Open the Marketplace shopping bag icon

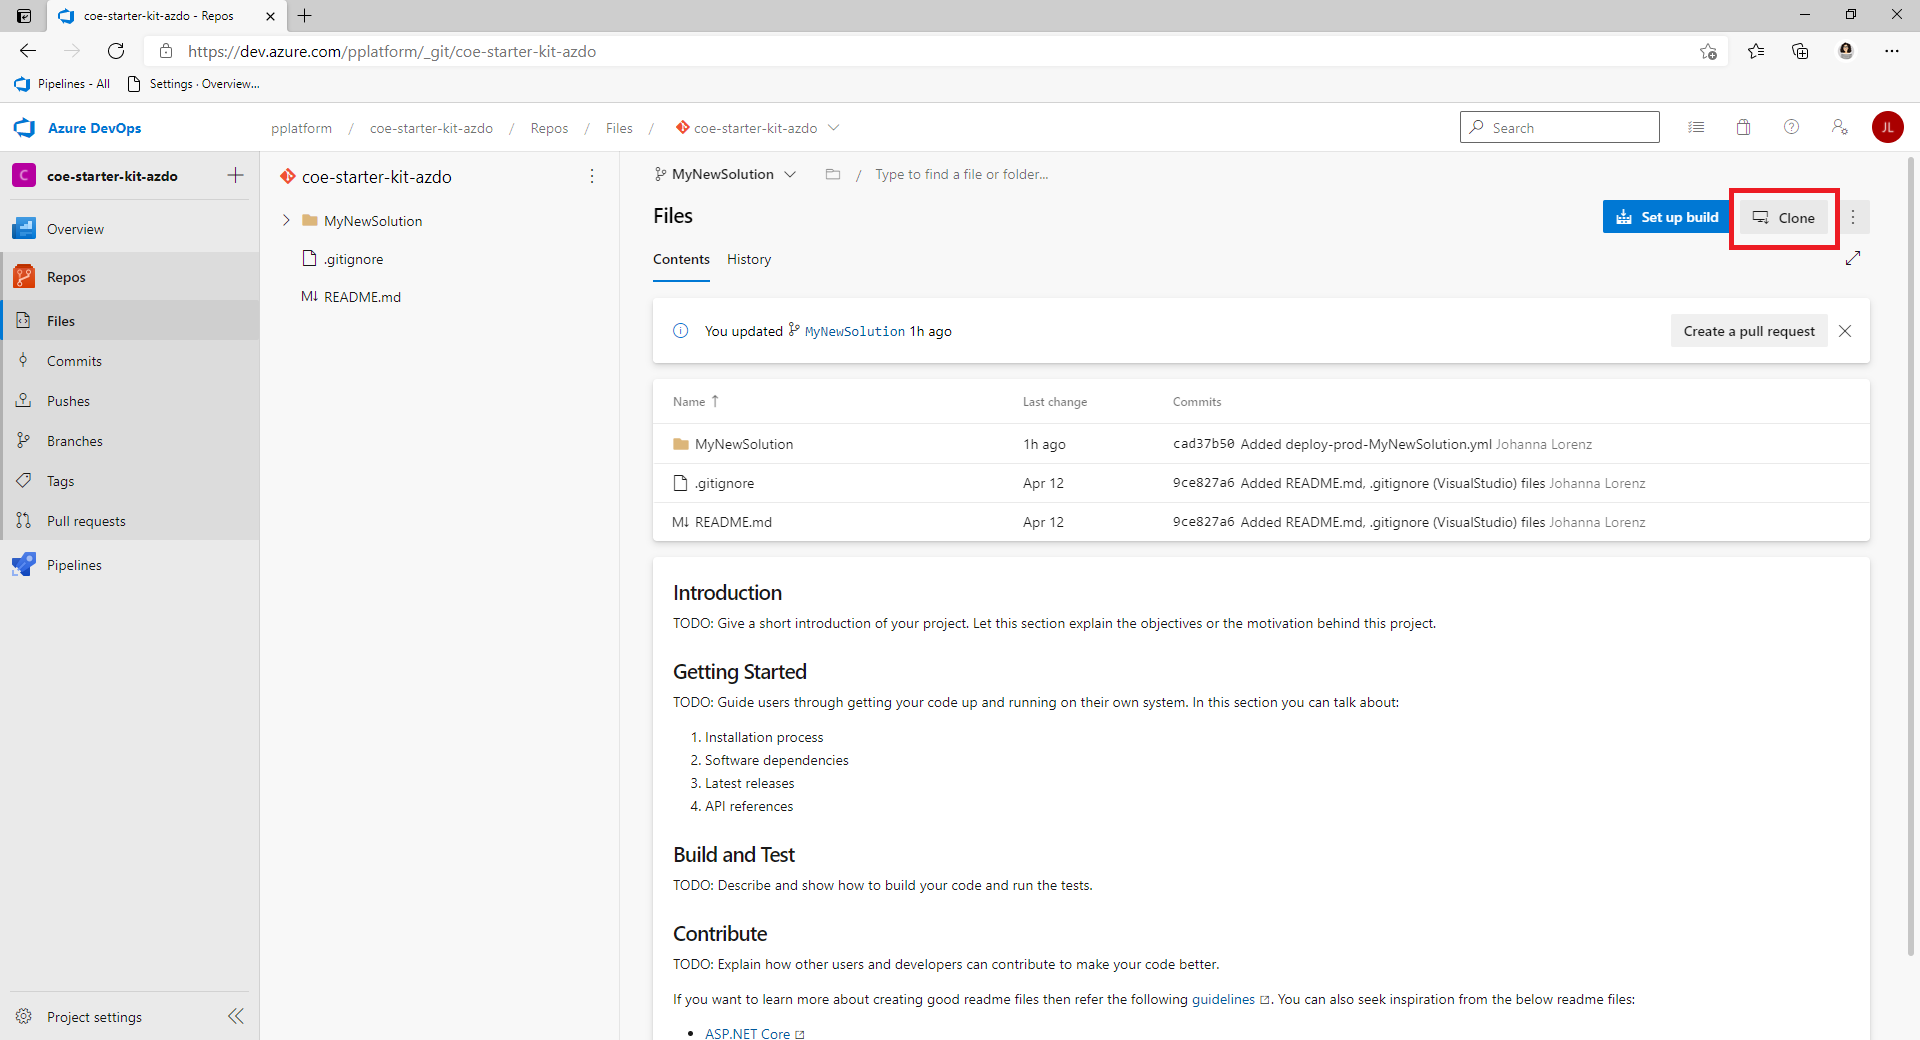[x=1743, y=127]
